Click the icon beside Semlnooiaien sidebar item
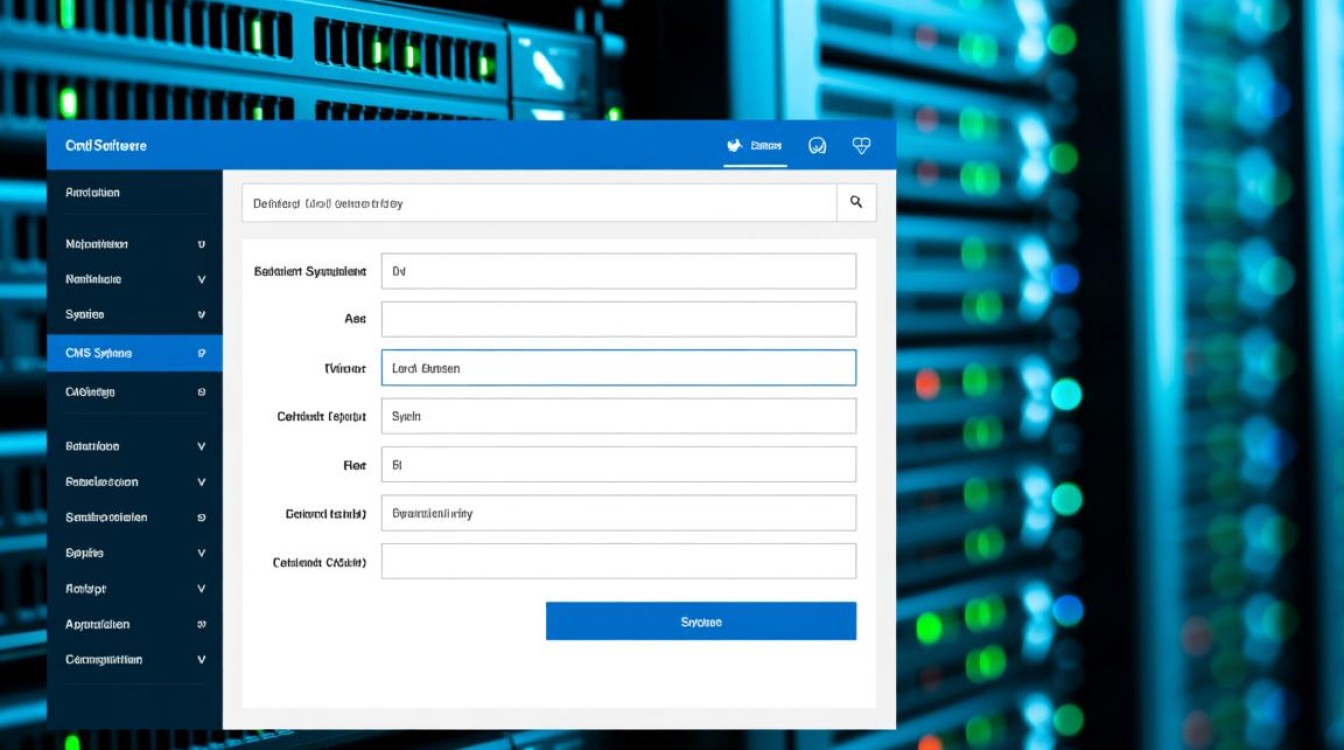 point(202,517)
